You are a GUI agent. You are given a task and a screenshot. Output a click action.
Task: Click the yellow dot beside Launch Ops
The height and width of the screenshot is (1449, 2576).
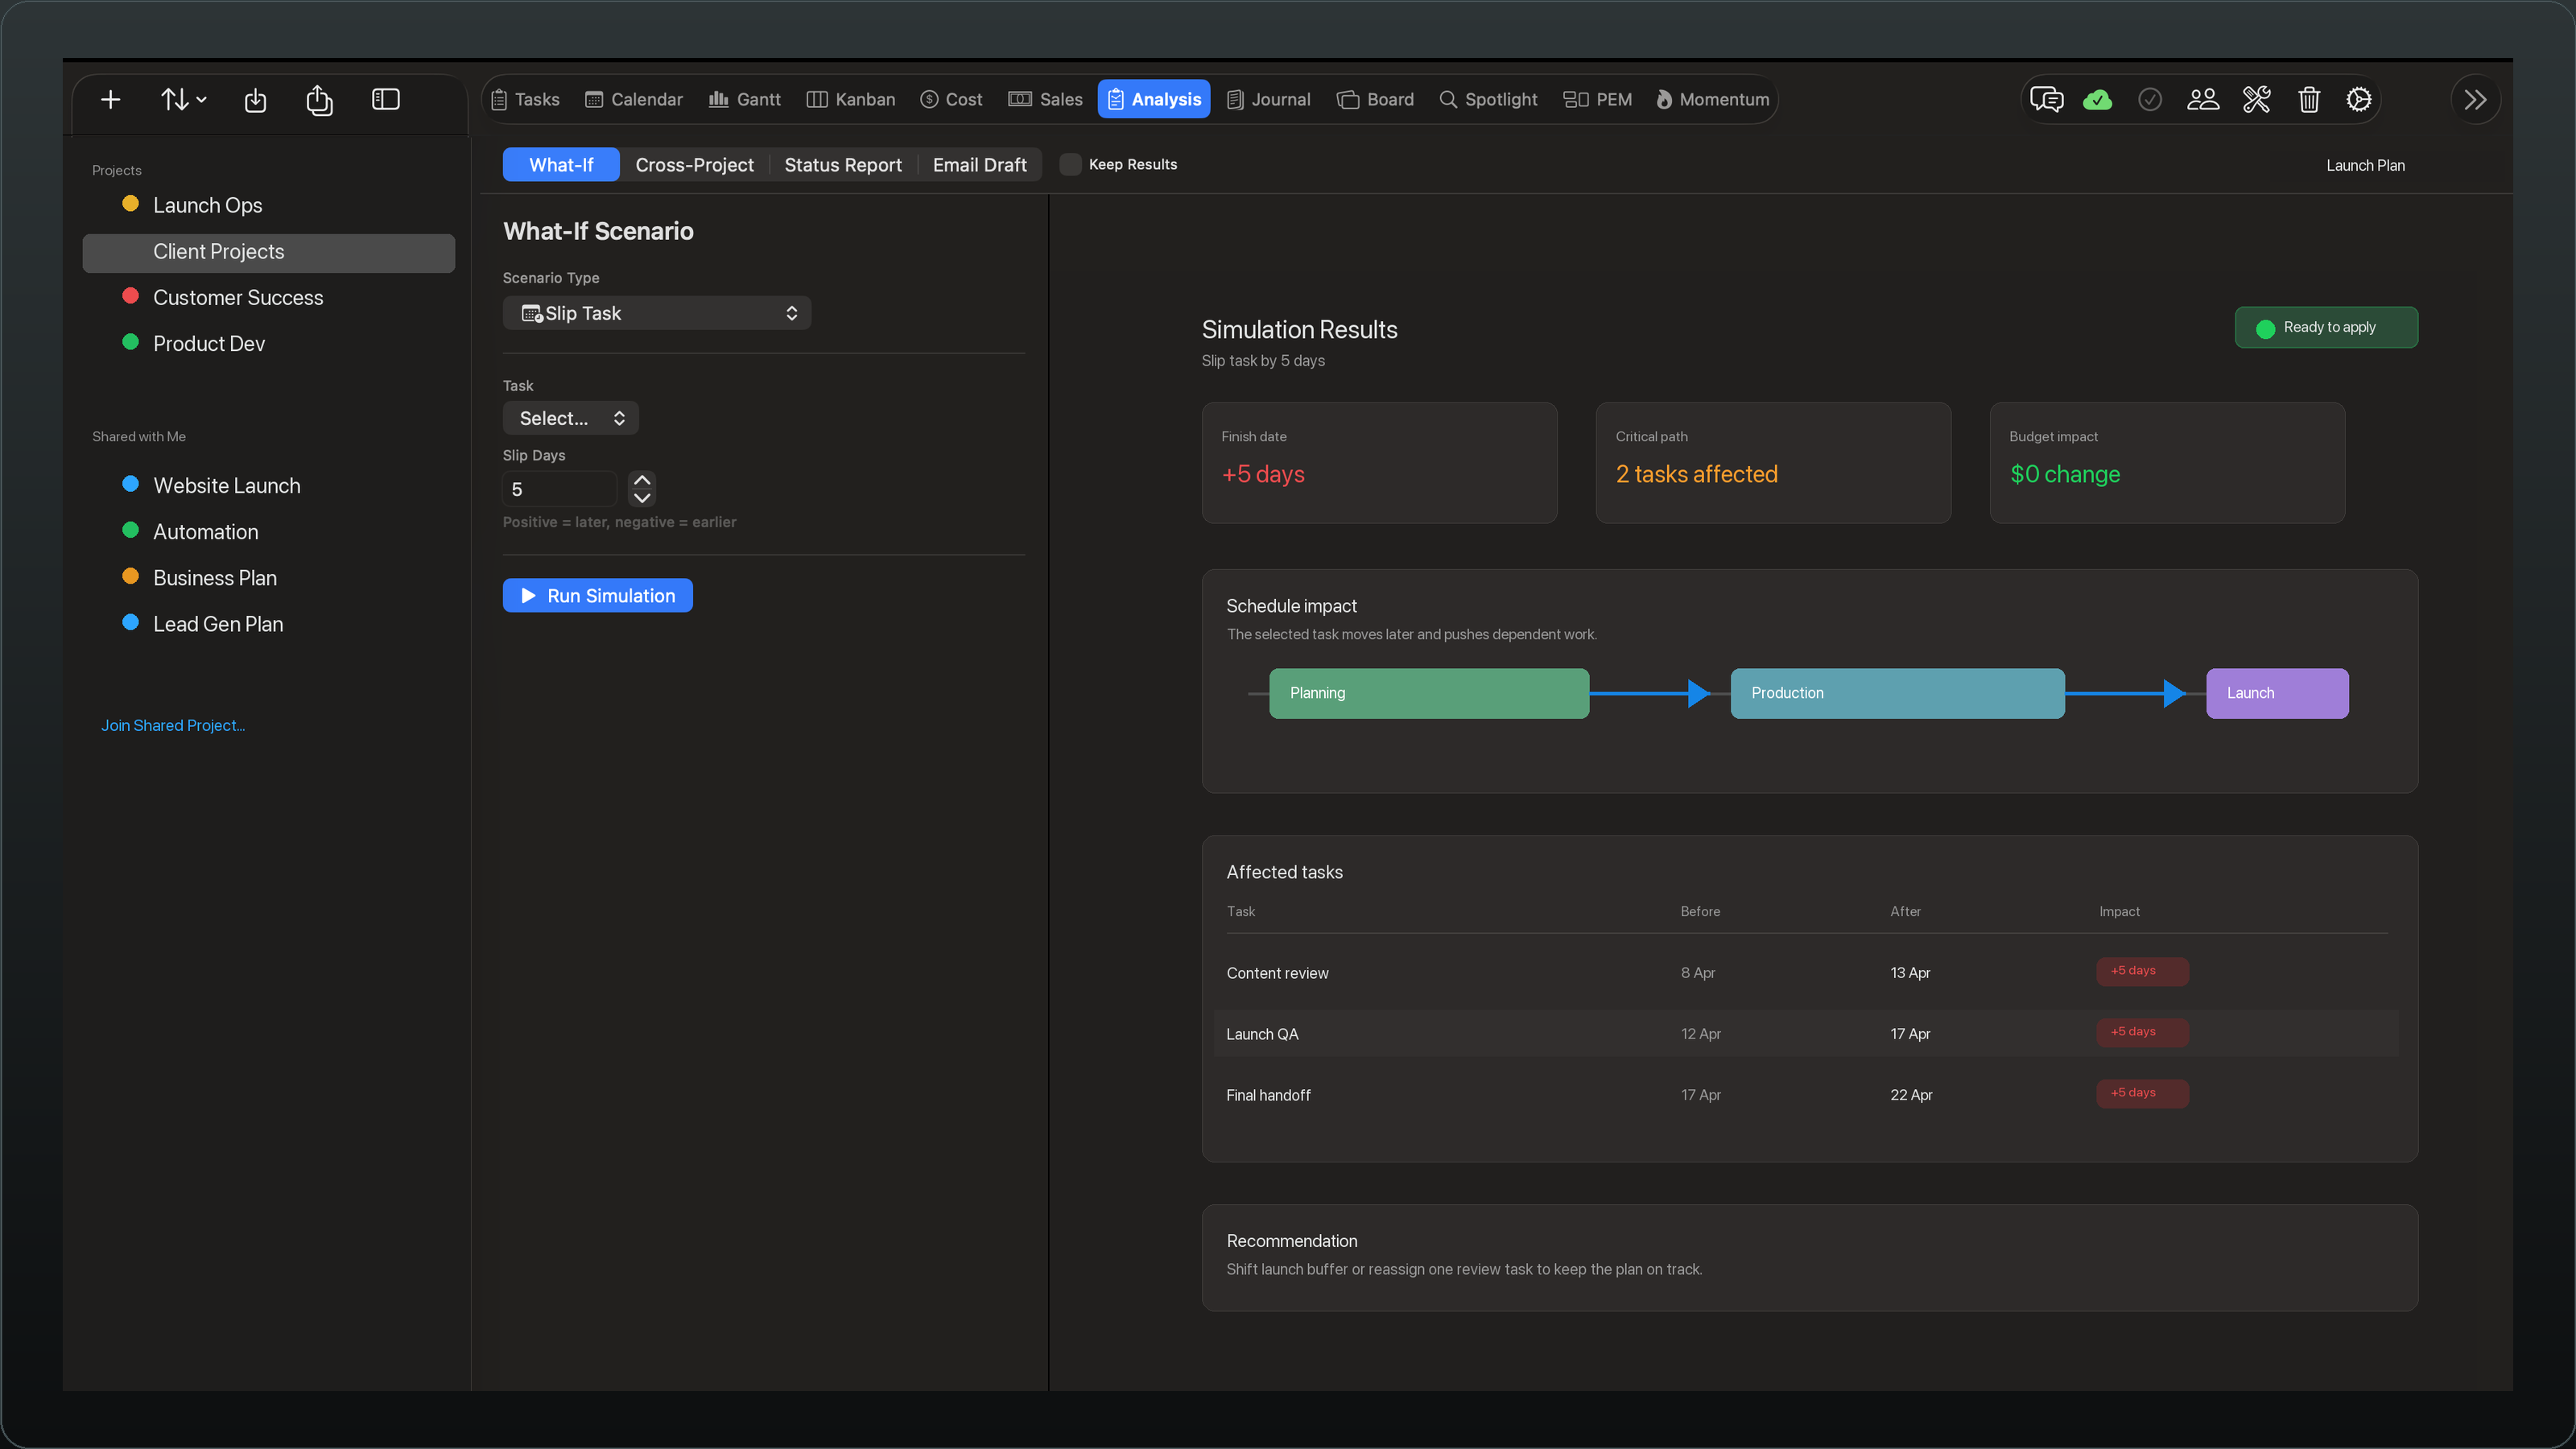point(130,204)
